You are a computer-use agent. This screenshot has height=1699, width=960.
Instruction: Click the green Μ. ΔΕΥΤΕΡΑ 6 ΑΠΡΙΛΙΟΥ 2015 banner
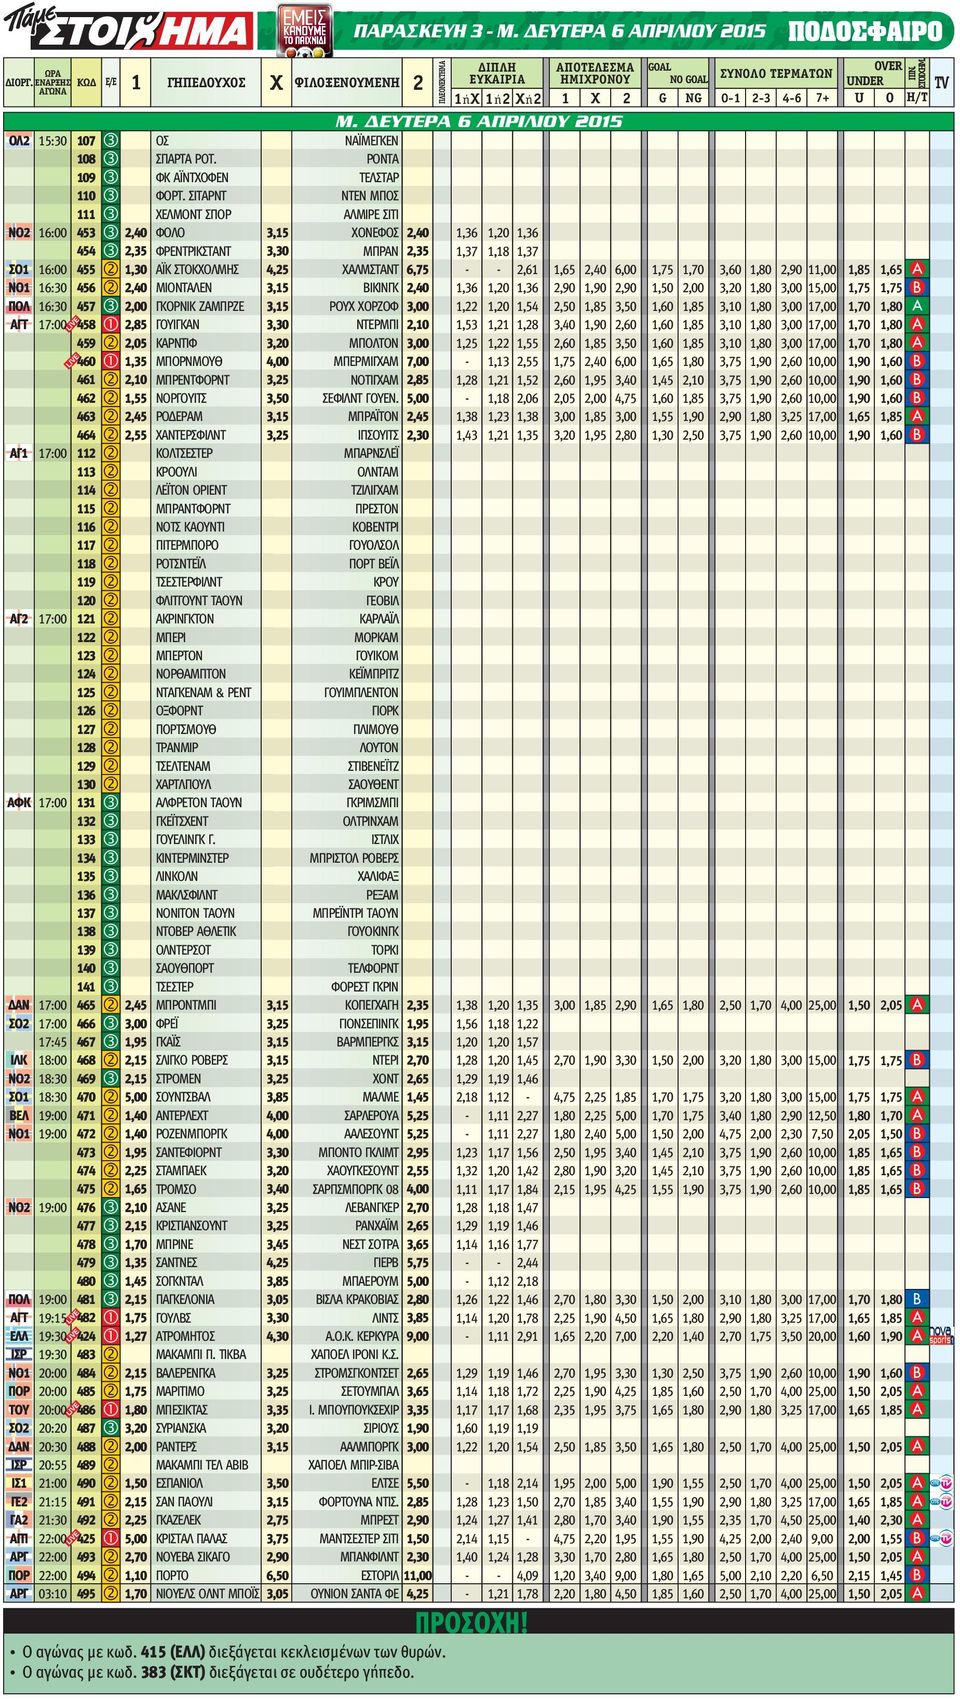tap(478, 121)
